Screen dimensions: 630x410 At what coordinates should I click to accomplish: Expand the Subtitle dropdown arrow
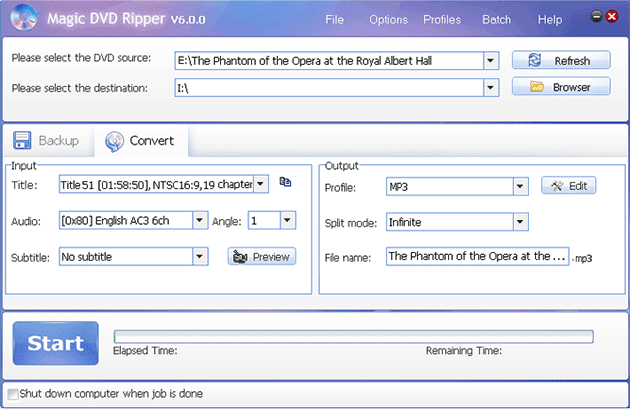[x=200, y=256]
